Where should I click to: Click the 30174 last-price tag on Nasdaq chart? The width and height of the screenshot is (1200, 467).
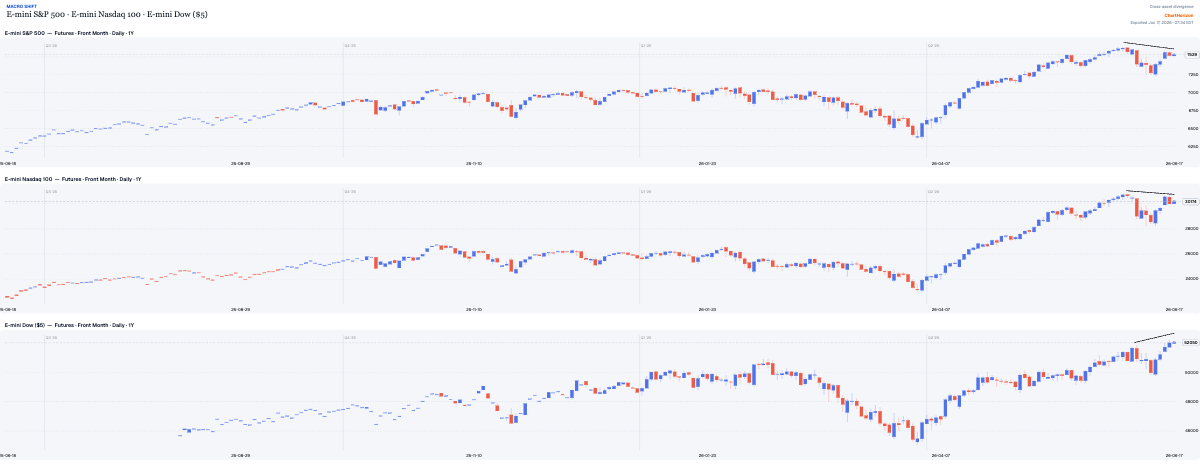click(x=1191, y=201)
